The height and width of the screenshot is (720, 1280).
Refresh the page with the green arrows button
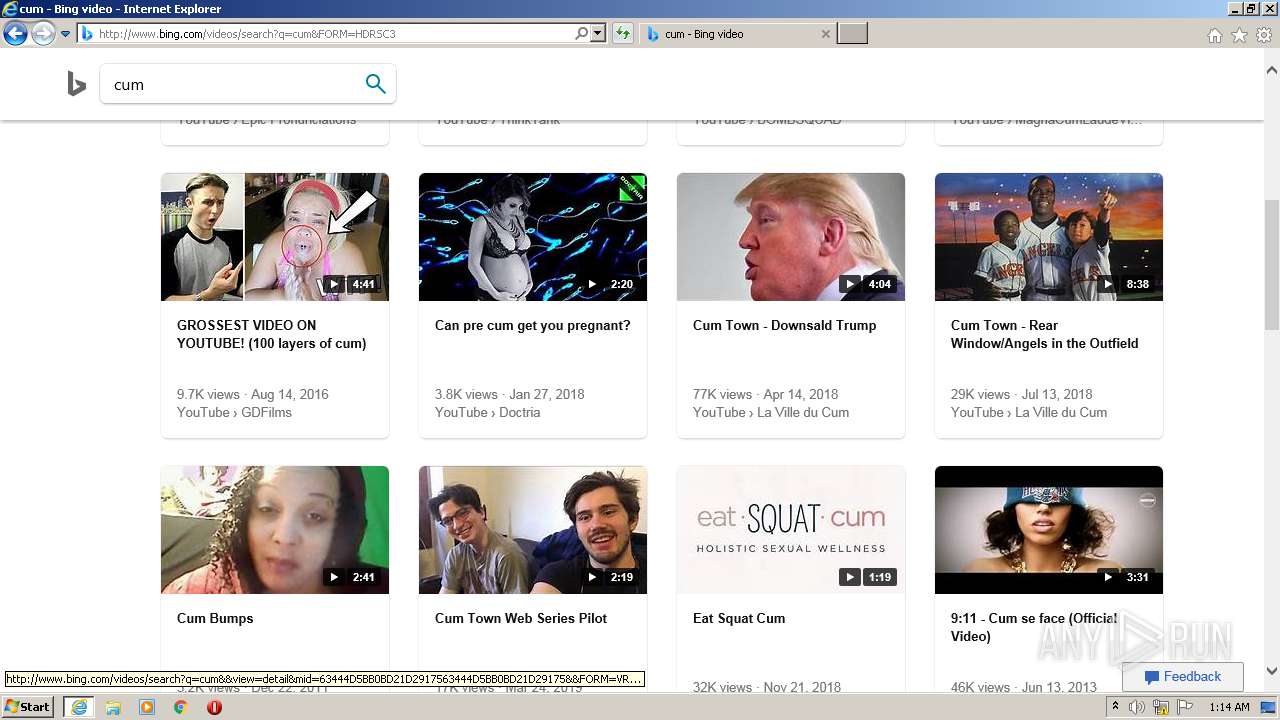623,34
